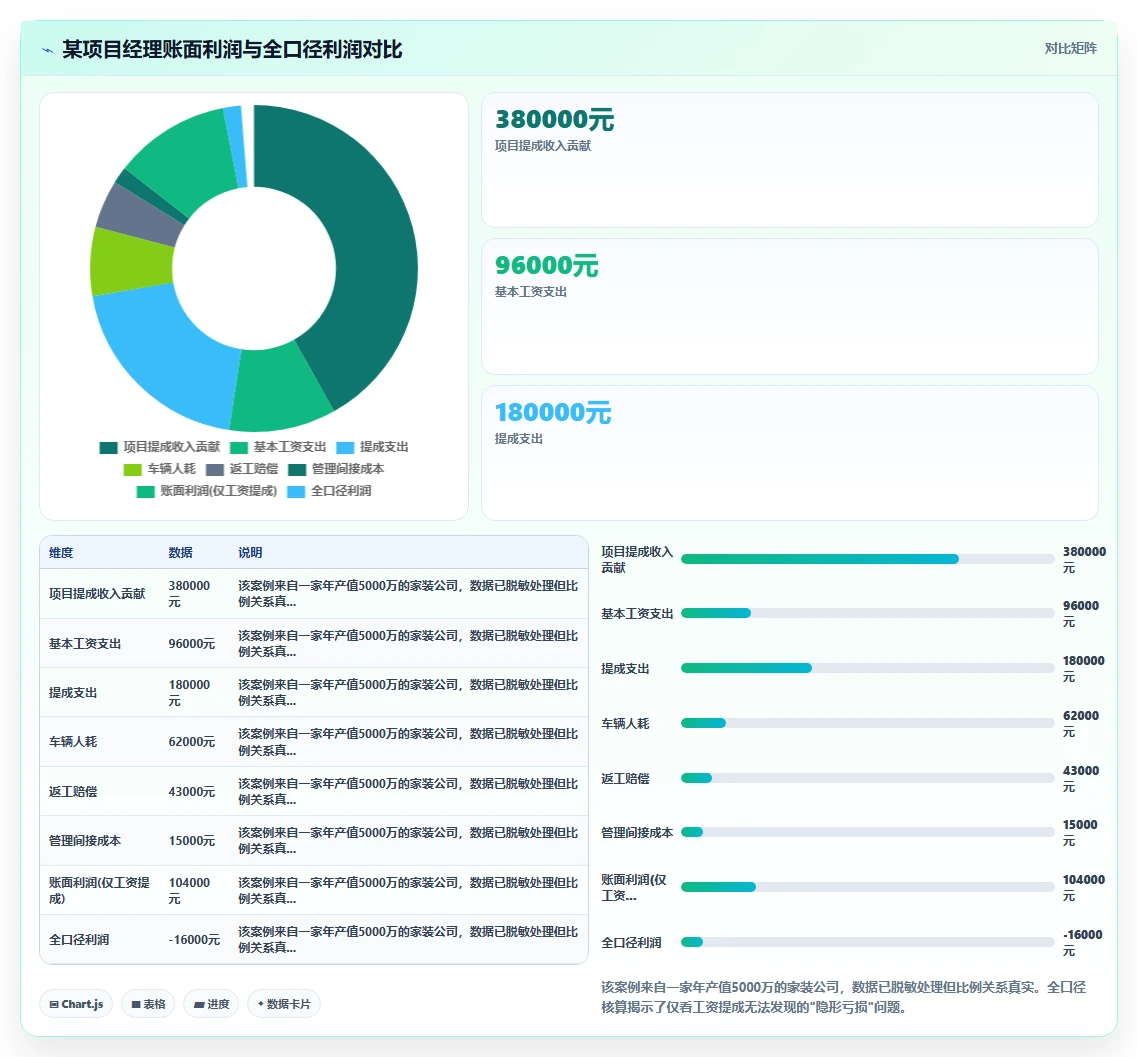
Task: Select the 数据卡片 tag chip
Action: (x=284, y=1004)
